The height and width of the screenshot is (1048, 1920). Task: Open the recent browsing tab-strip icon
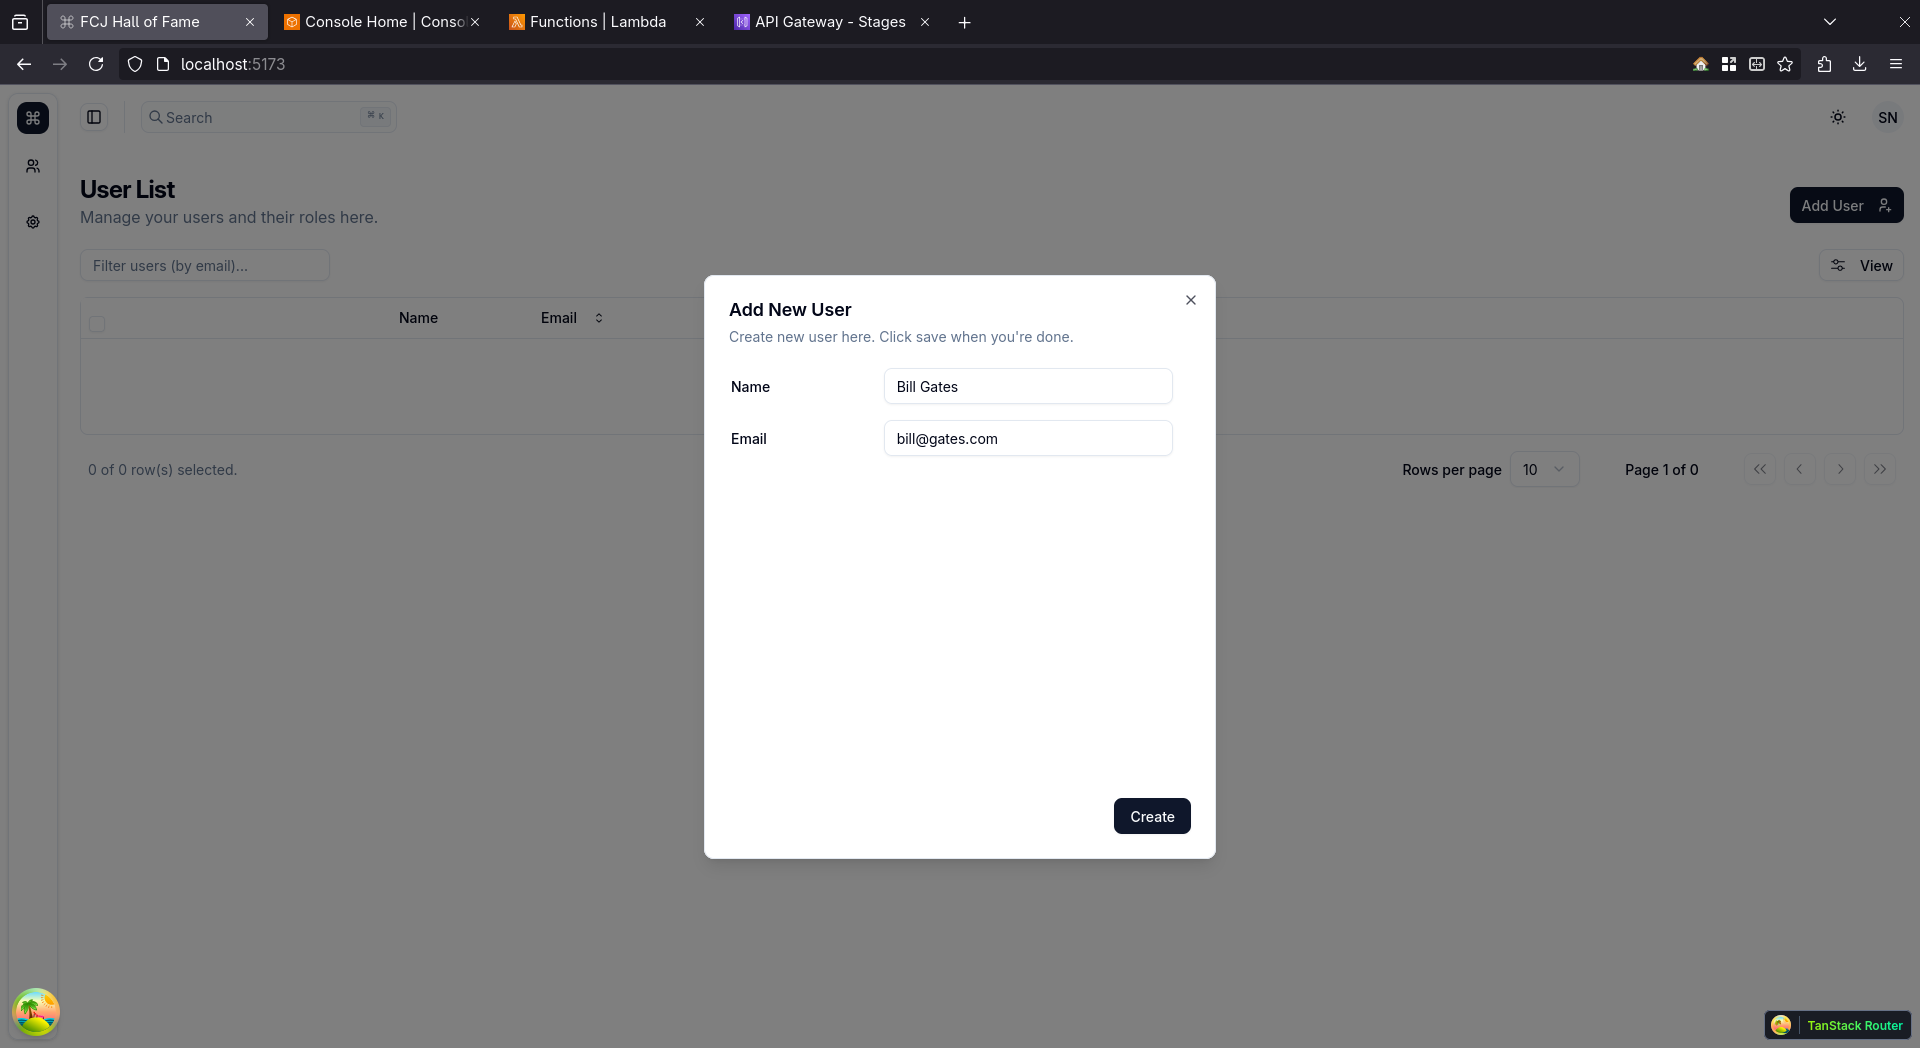click(x=20, y=22)
